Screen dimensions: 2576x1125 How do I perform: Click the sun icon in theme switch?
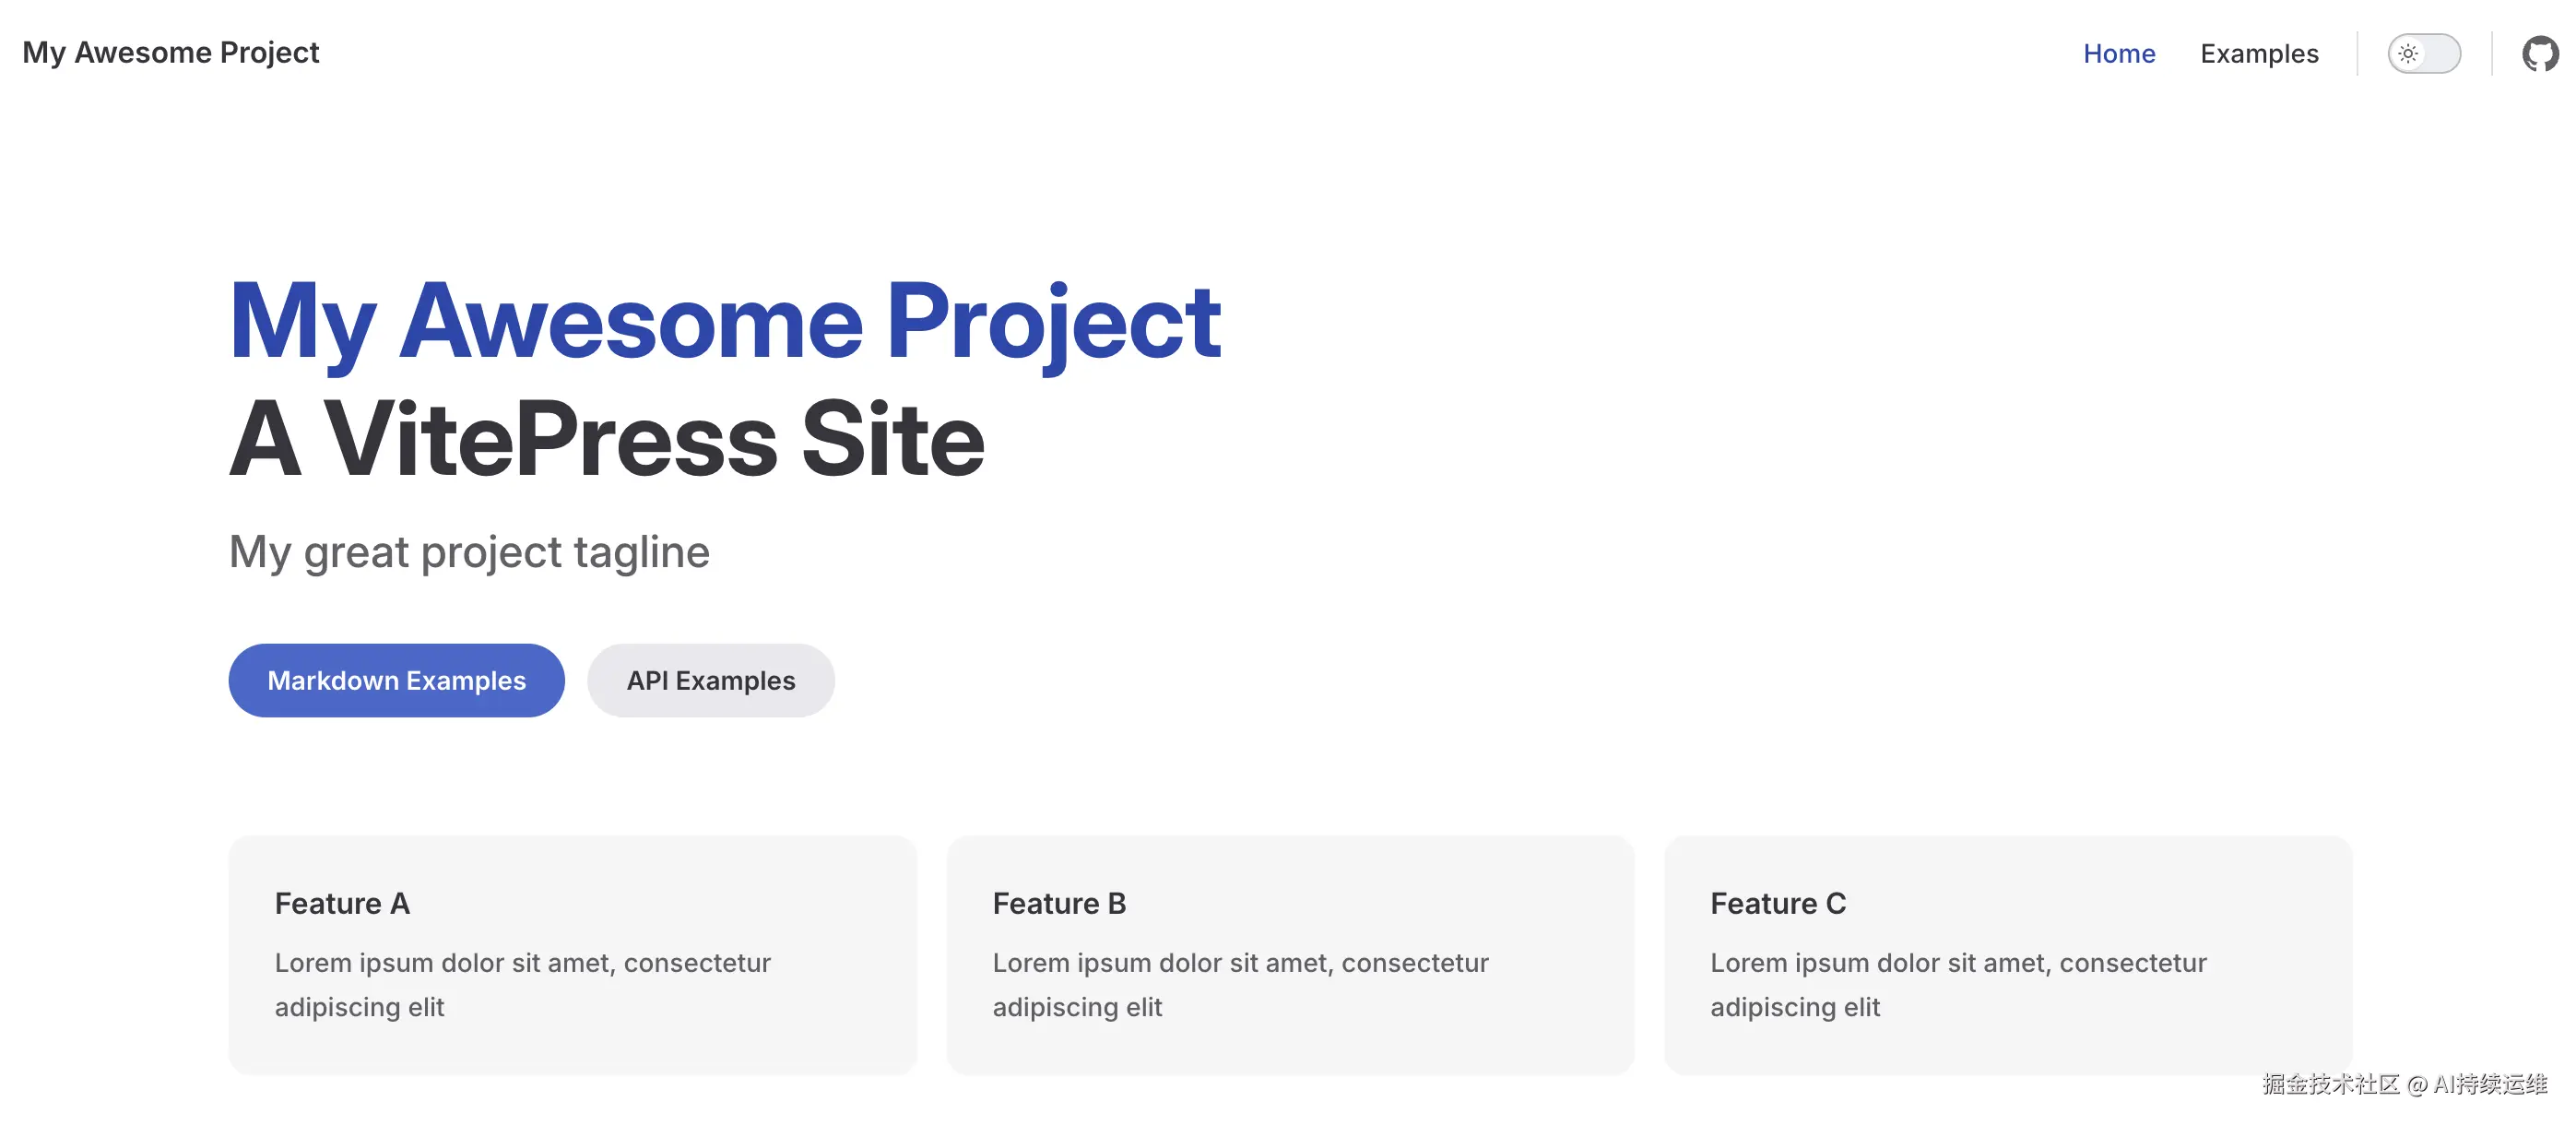(x=2408, y=53)
